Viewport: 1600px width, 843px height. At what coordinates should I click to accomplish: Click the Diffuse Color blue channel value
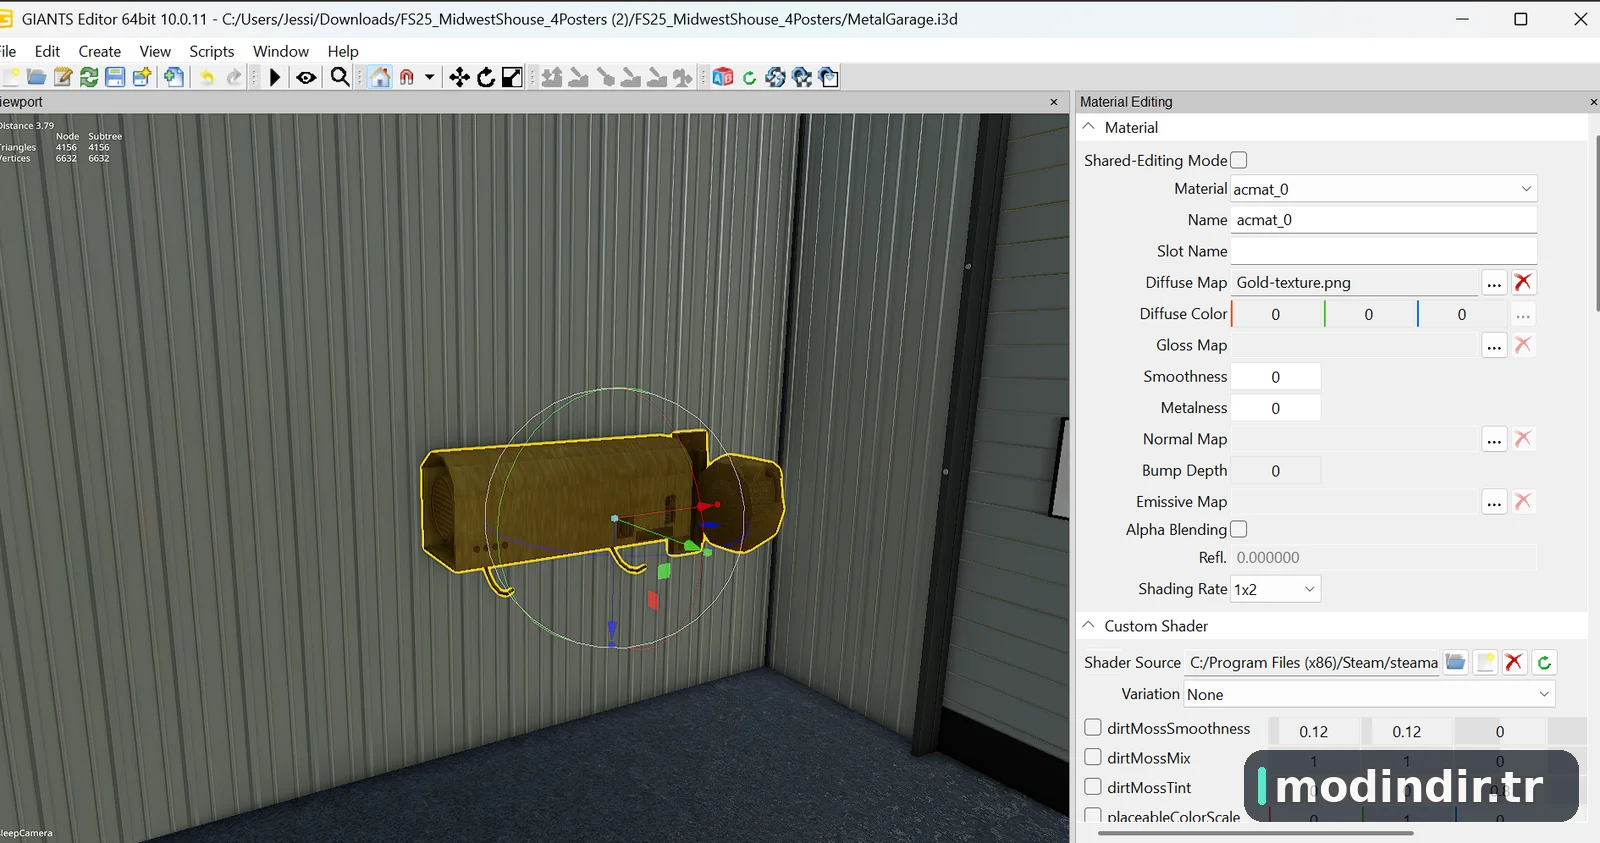coord(1462,314)
